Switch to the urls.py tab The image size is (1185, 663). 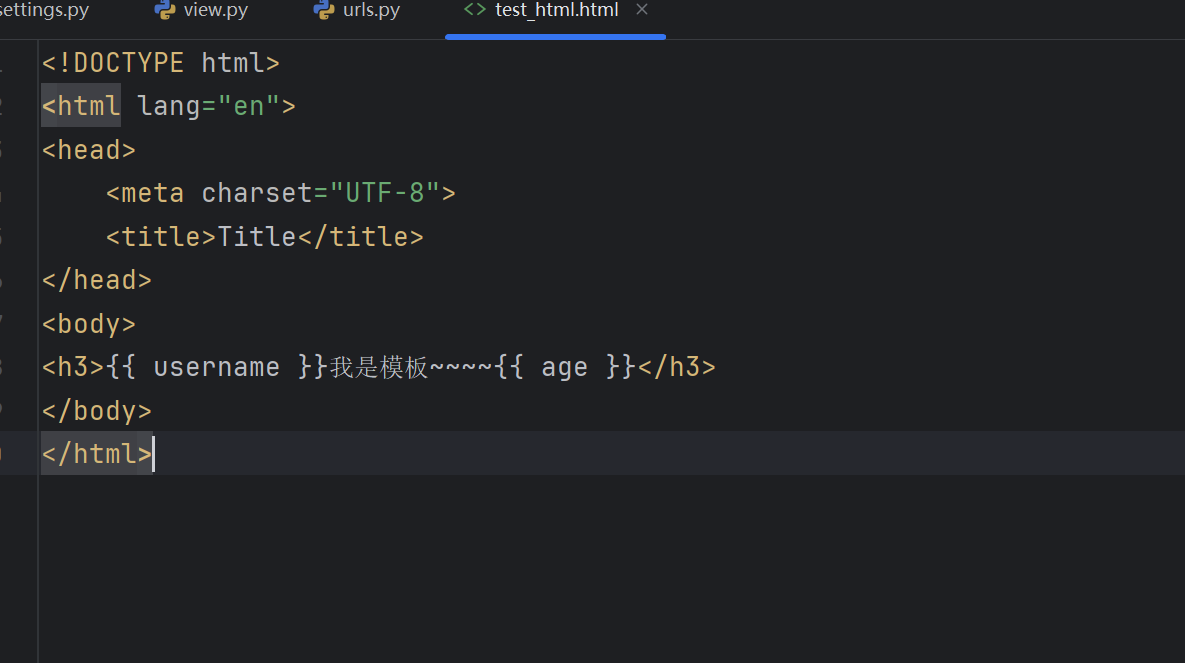[x=371, y=11]
